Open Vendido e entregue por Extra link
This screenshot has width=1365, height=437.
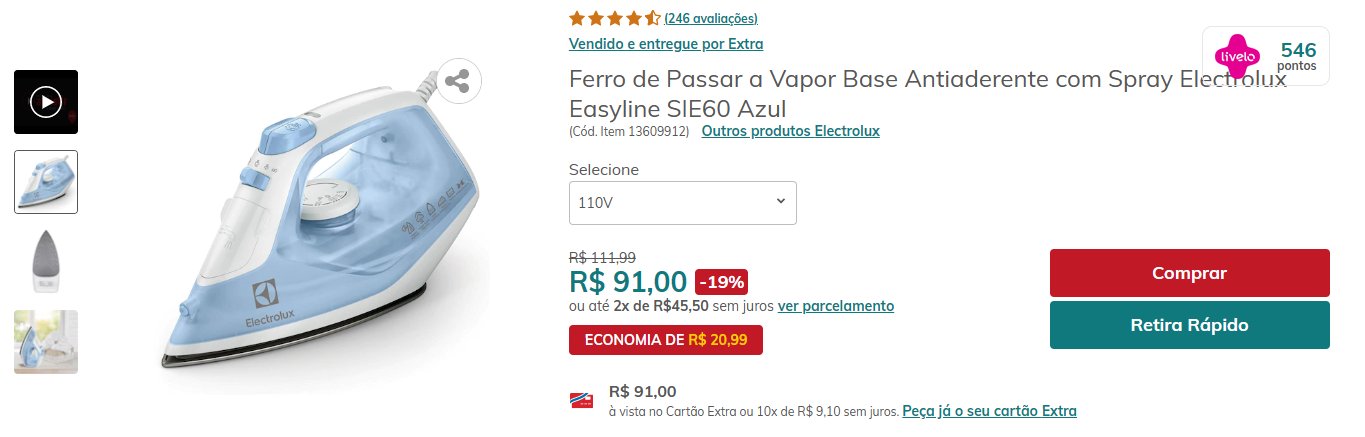point(666,44)
